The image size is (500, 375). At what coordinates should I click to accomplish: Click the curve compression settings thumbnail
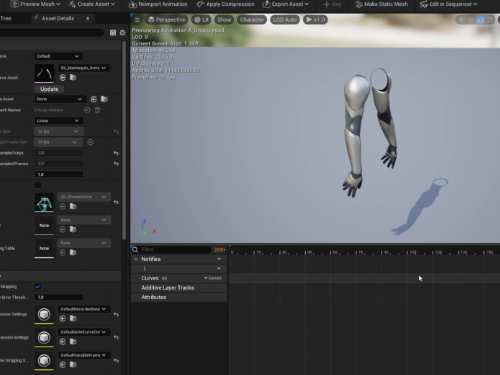[x=44, y=337]
